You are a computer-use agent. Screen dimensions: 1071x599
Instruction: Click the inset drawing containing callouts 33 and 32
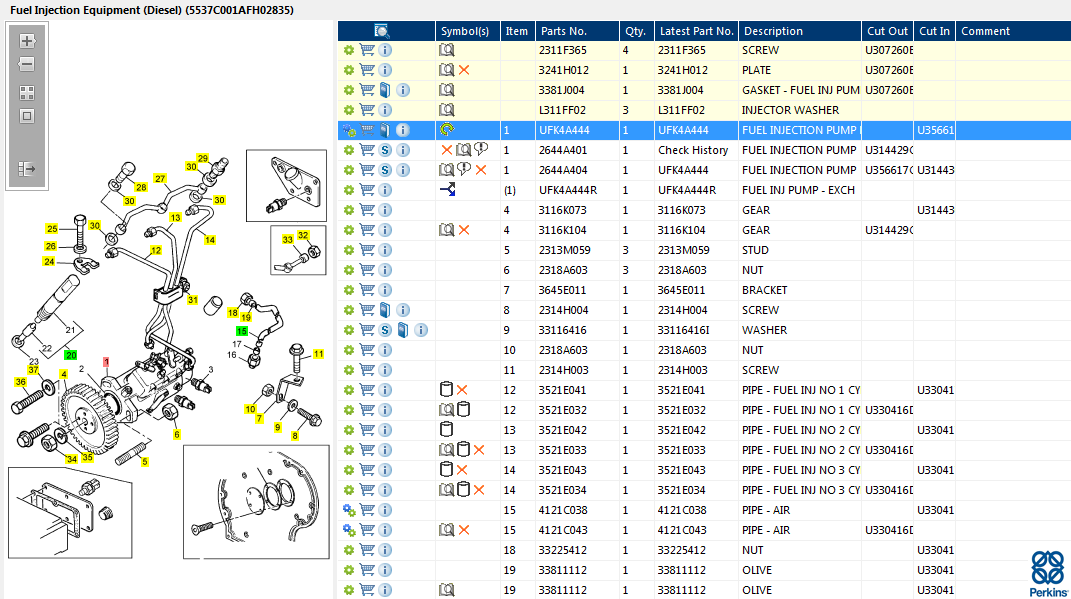[298, 251]
